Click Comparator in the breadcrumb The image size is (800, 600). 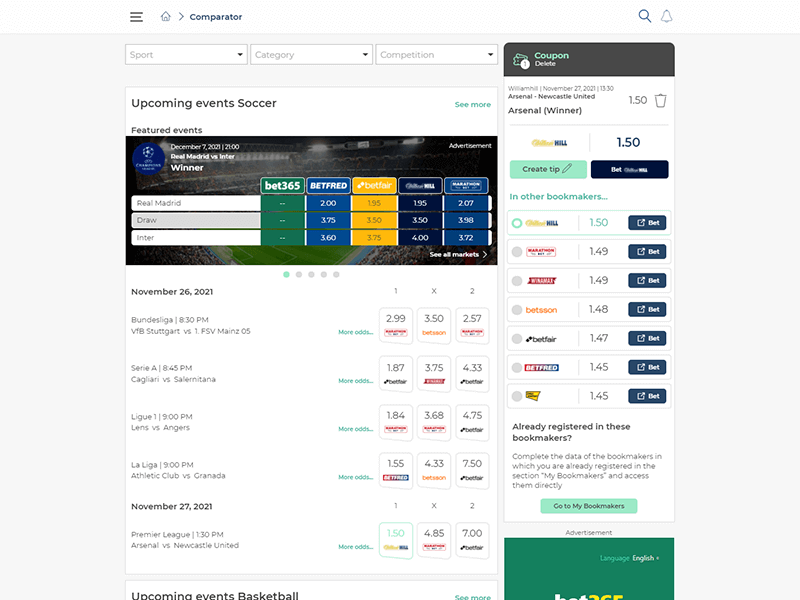(x=216, y=17)
